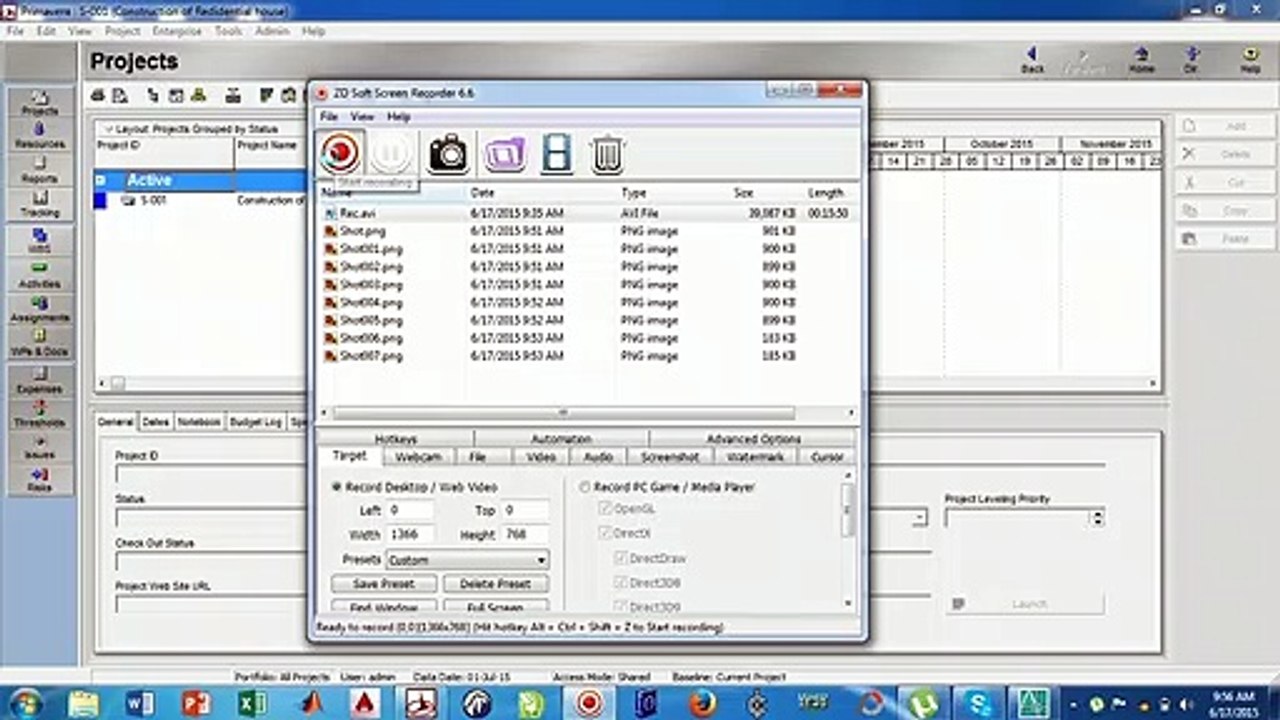Viewport: 1280px width, 720px height.
Task: Go Back using the Primavera navigation arrow
Action: pos(1032,60)
